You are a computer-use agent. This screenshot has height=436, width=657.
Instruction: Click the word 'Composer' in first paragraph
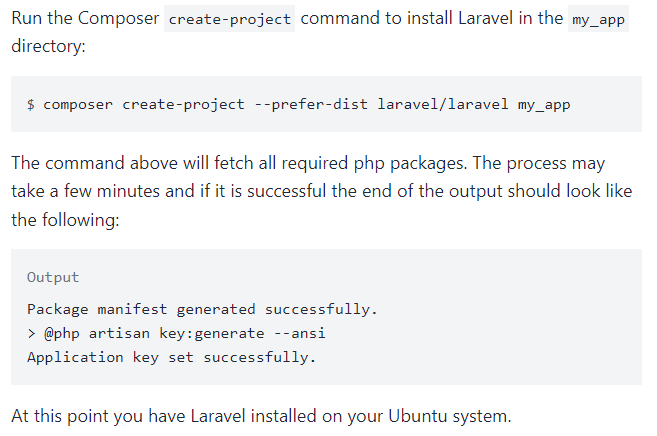click(x=119, y=18)
